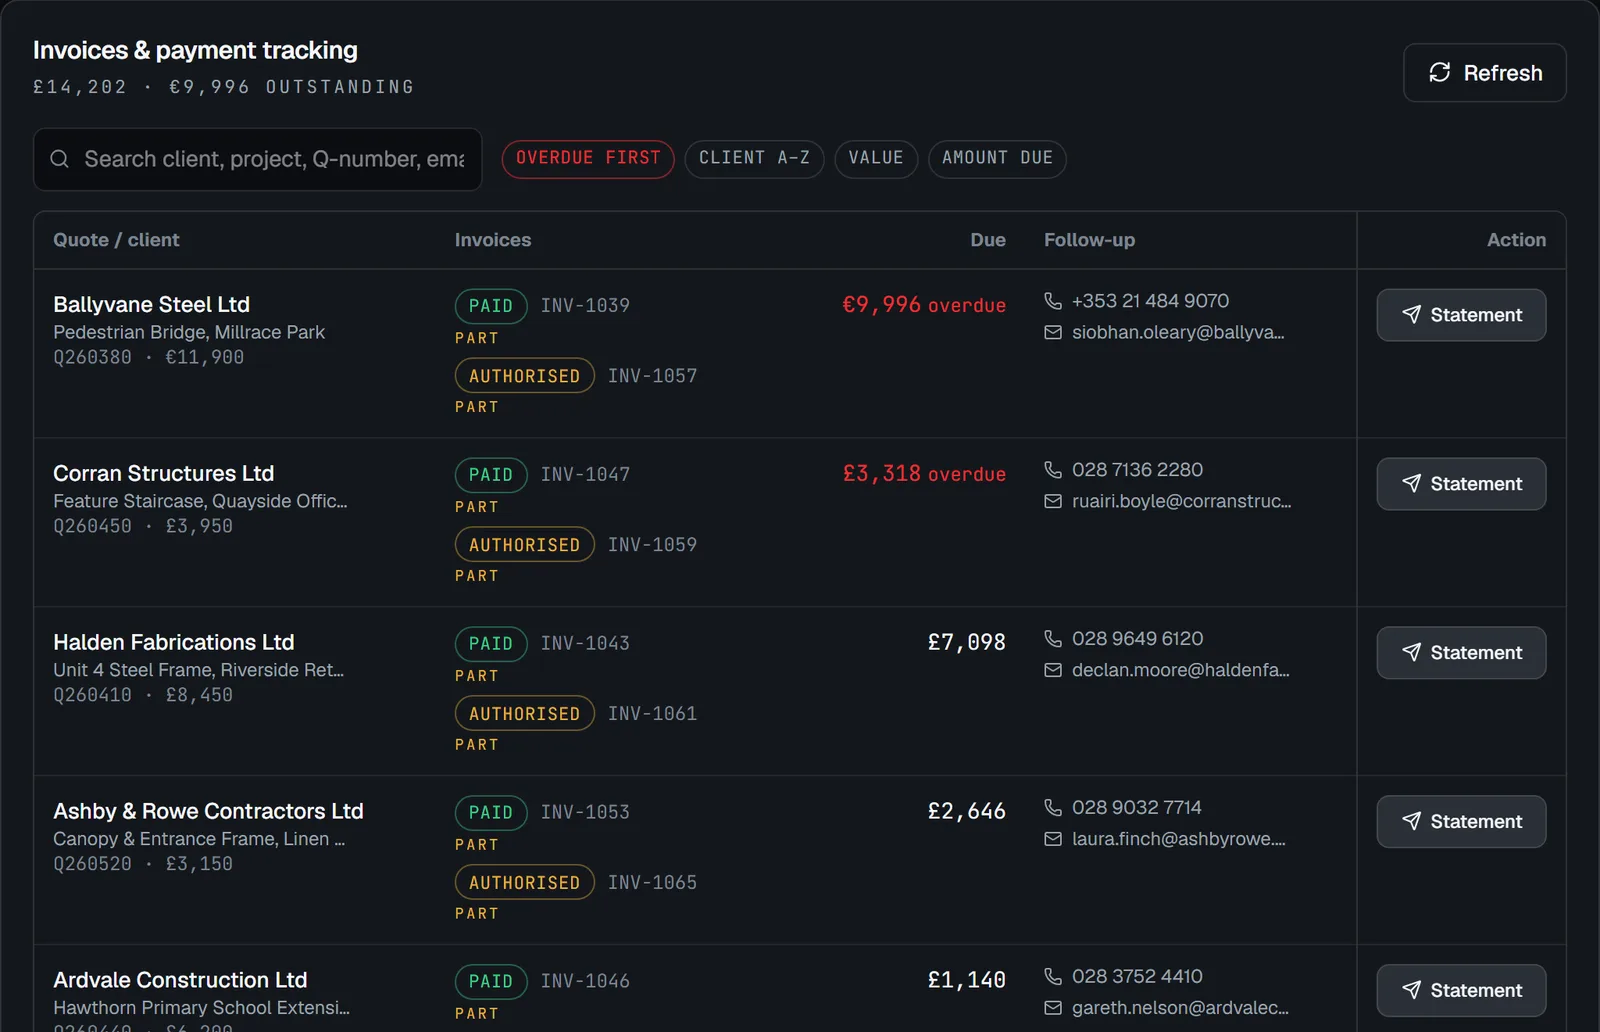Click phone icon for Corran Structures
Screen dimensions: 1600x1032
point(1053,470)
